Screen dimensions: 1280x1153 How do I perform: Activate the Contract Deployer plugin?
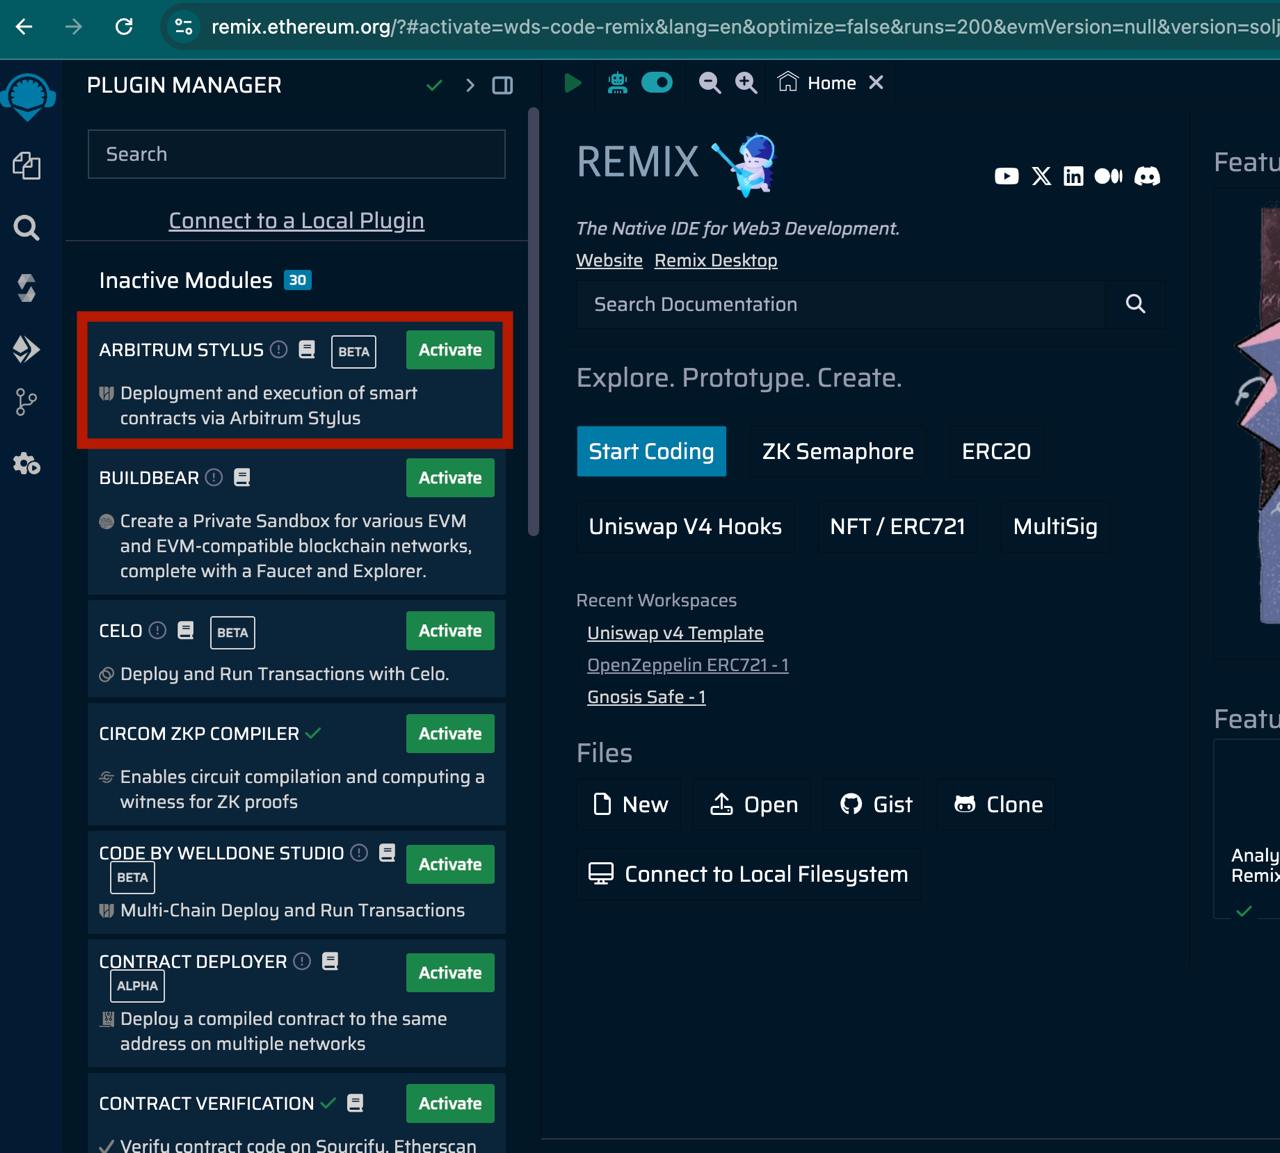(450, 973)
